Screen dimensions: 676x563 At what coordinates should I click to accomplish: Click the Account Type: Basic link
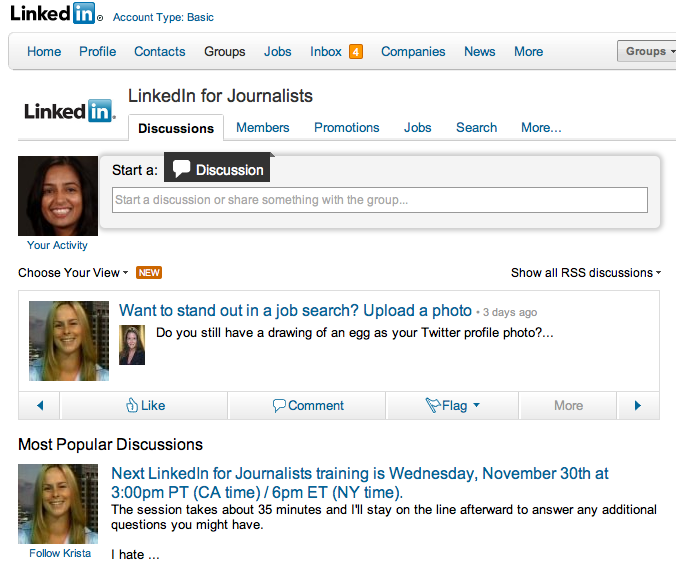(163, 17)
